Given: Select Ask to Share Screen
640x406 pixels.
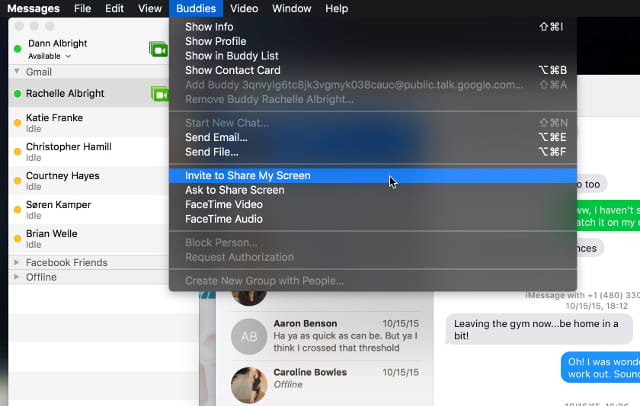Looking at the screenshot, I should tap(373, 190).
